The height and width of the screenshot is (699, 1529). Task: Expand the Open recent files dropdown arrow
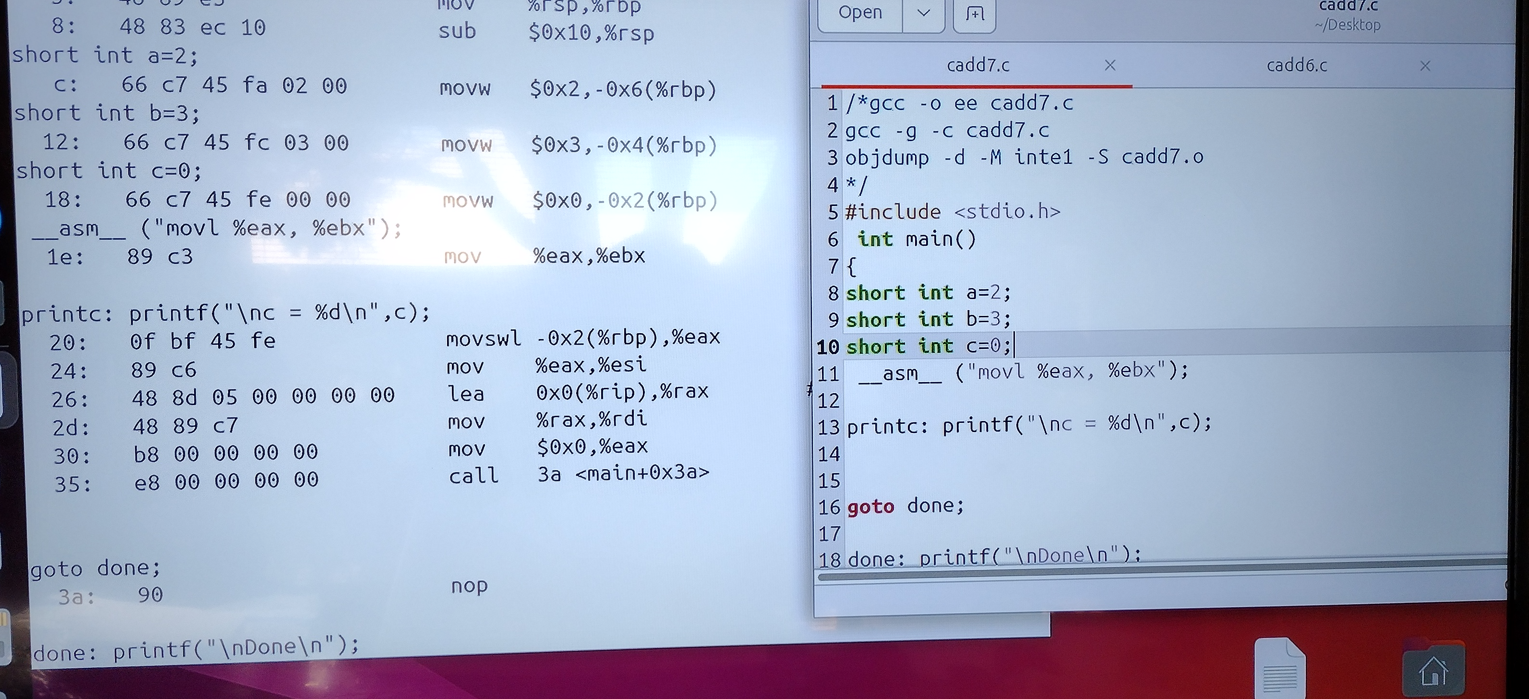tap(923, 13)
